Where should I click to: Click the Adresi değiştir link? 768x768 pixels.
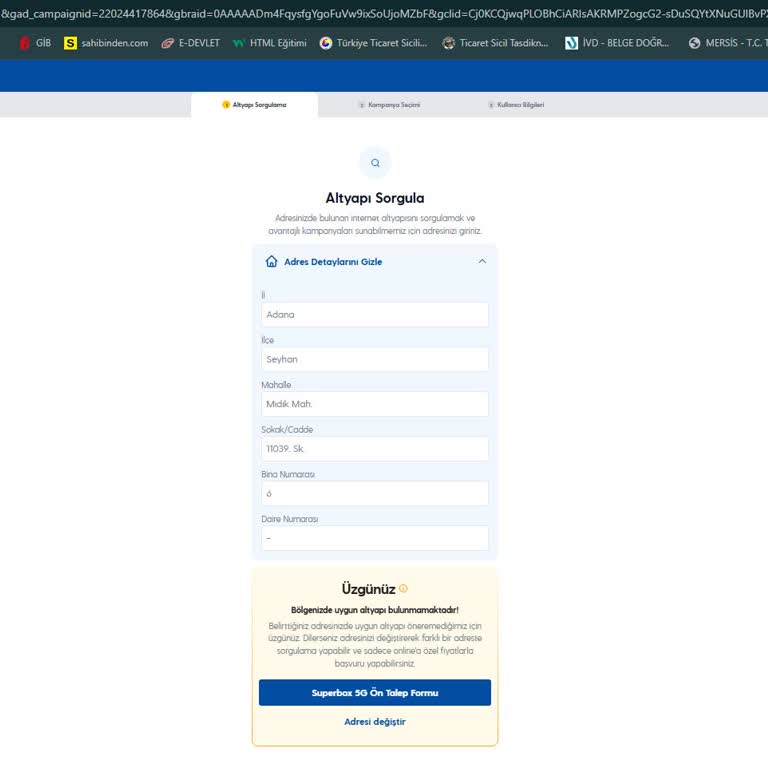pos(375,721)
